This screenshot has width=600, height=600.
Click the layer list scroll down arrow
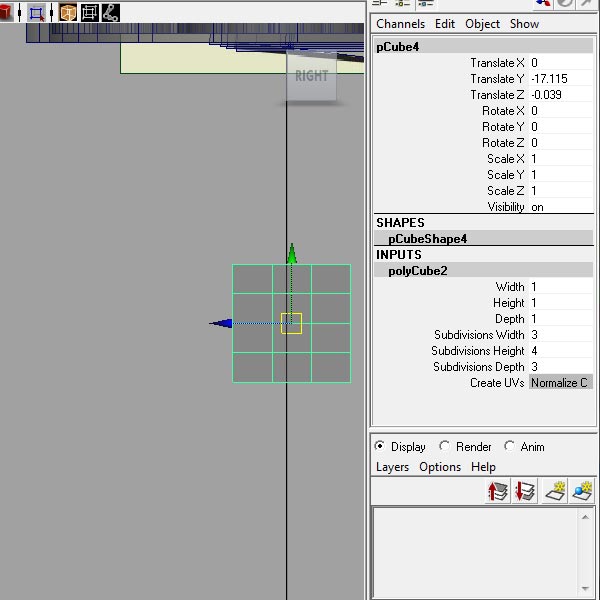[x=585, y=589]
